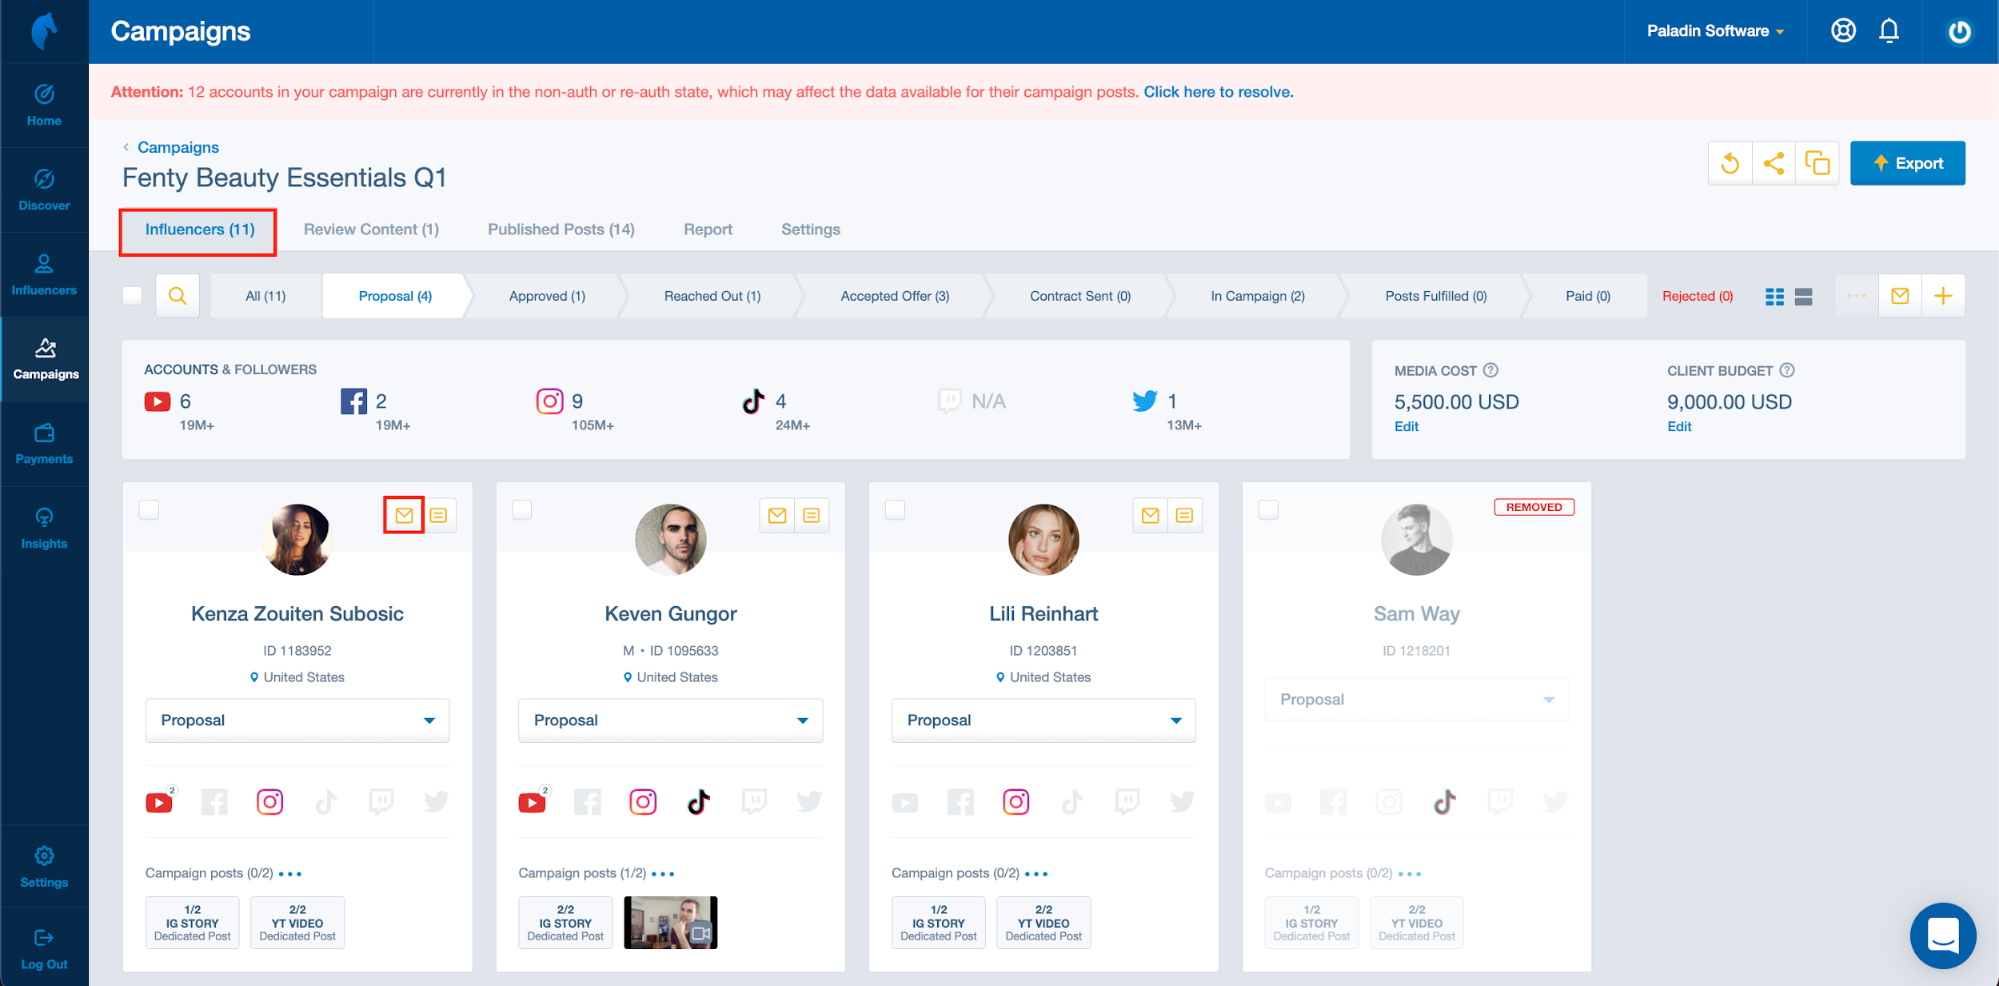Screen dimensions: 1999x986
Task: Open notes for Kenza Zouiten Subosic
Action: [x=439, y=515]
